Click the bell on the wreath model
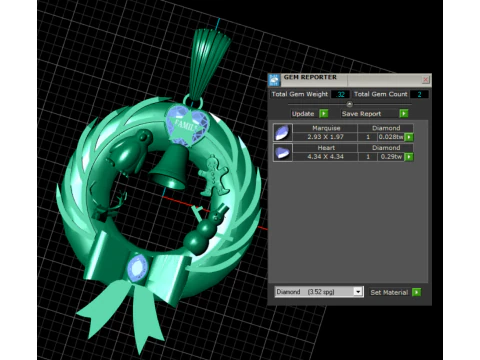The width and height of the screenshot is (480, 360). 170,167
